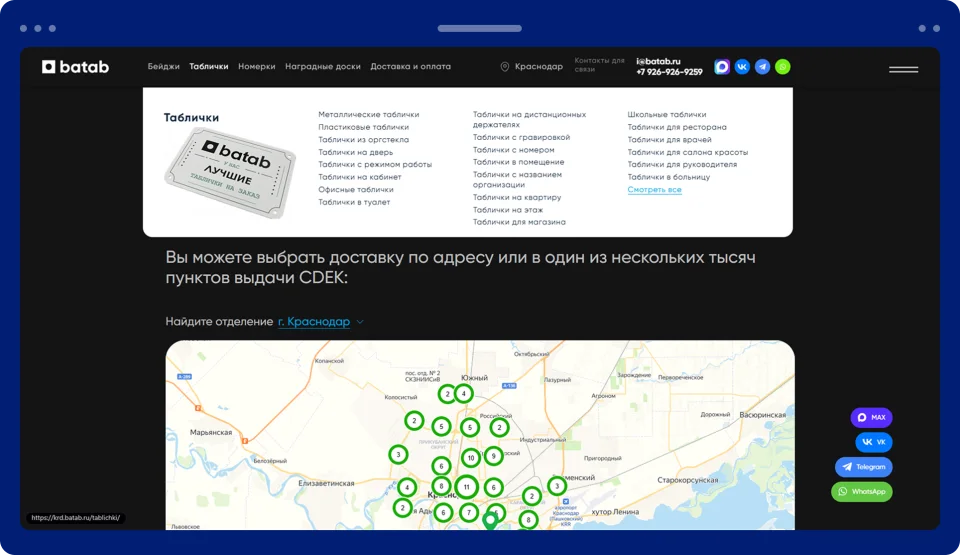Click the map cluster marker numbered 9
This screenshot has height=555, width=960.
[493, 456]
